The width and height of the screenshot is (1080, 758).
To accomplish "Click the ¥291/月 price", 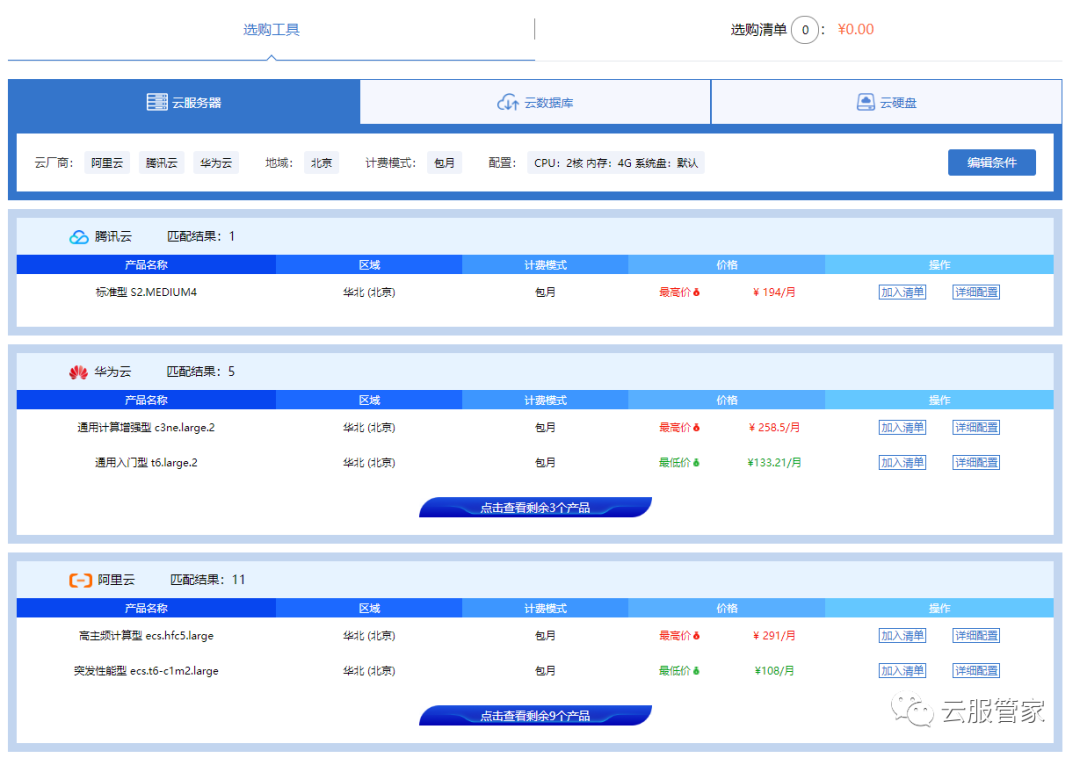I will pos(774,635).
